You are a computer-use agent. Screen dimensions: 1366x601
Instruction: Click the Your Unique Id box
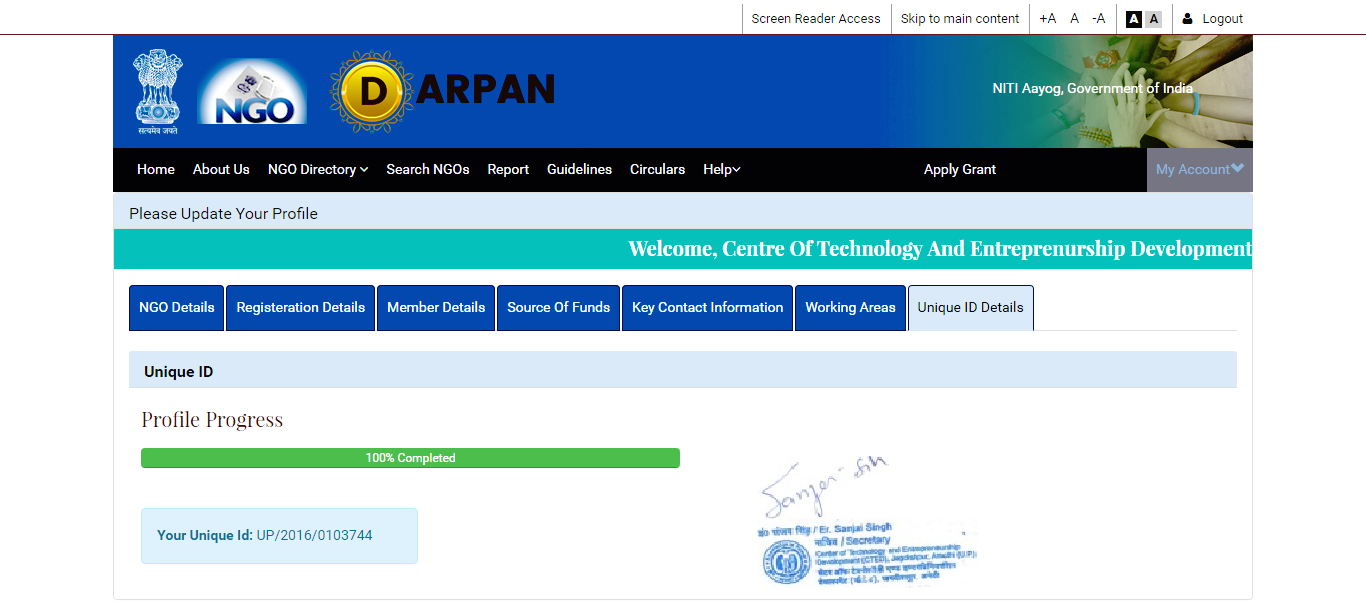279,536
